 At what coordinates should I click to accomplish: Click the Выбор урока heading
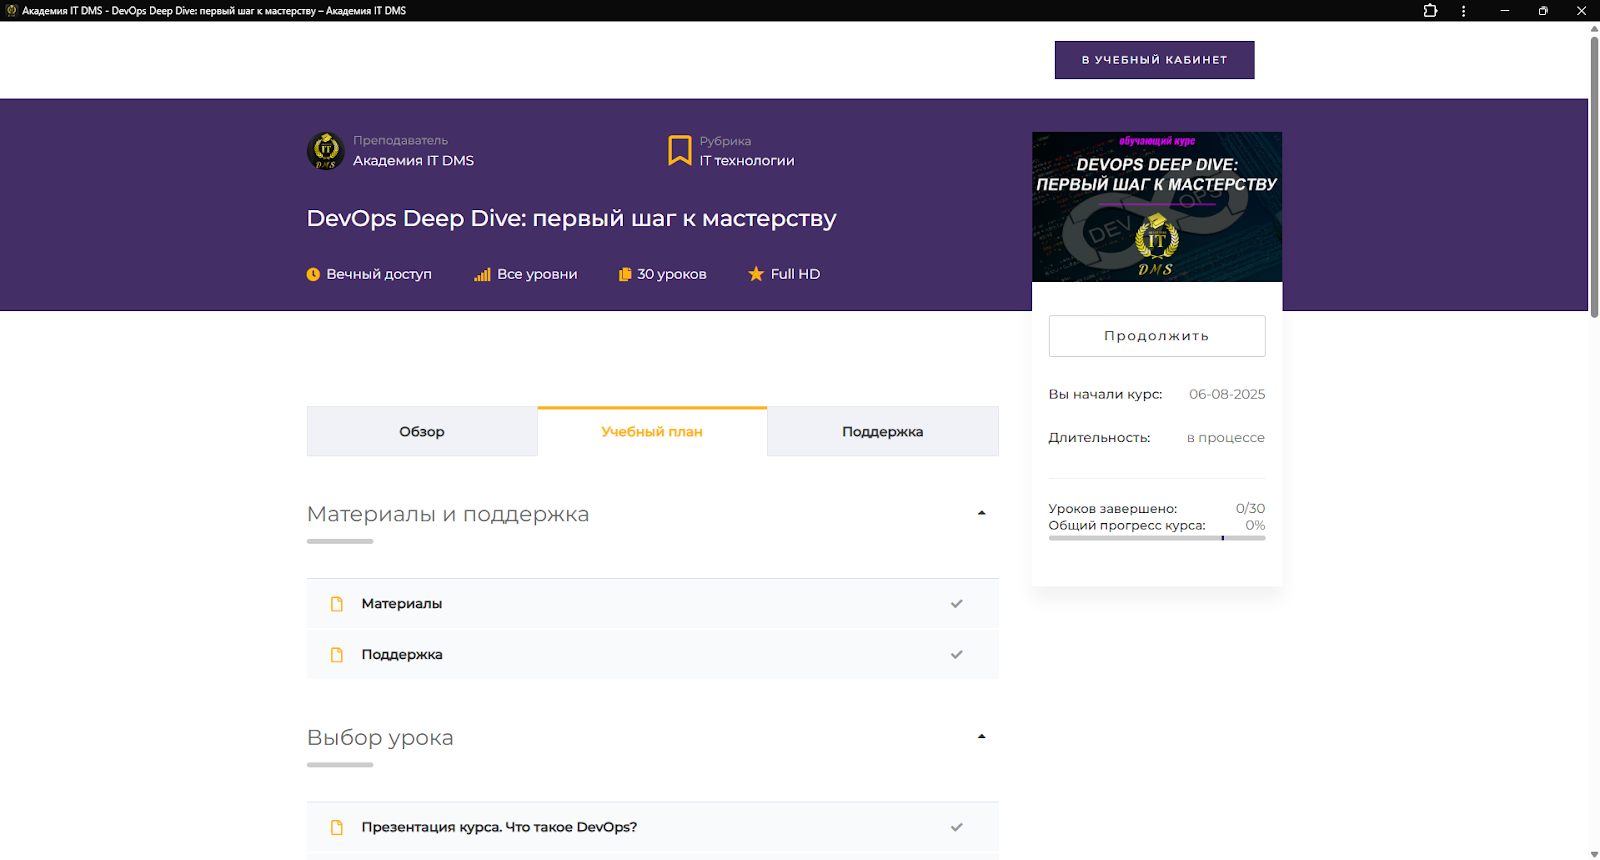[380, 738]
